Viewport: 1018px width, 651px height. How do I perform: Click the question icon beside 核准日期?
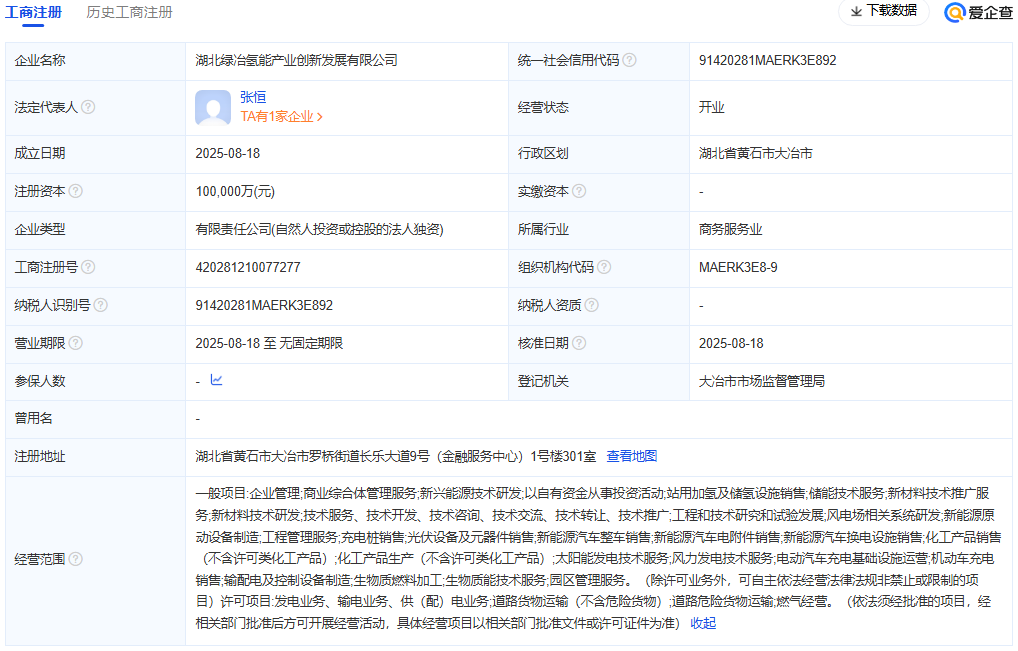point(579,343)
